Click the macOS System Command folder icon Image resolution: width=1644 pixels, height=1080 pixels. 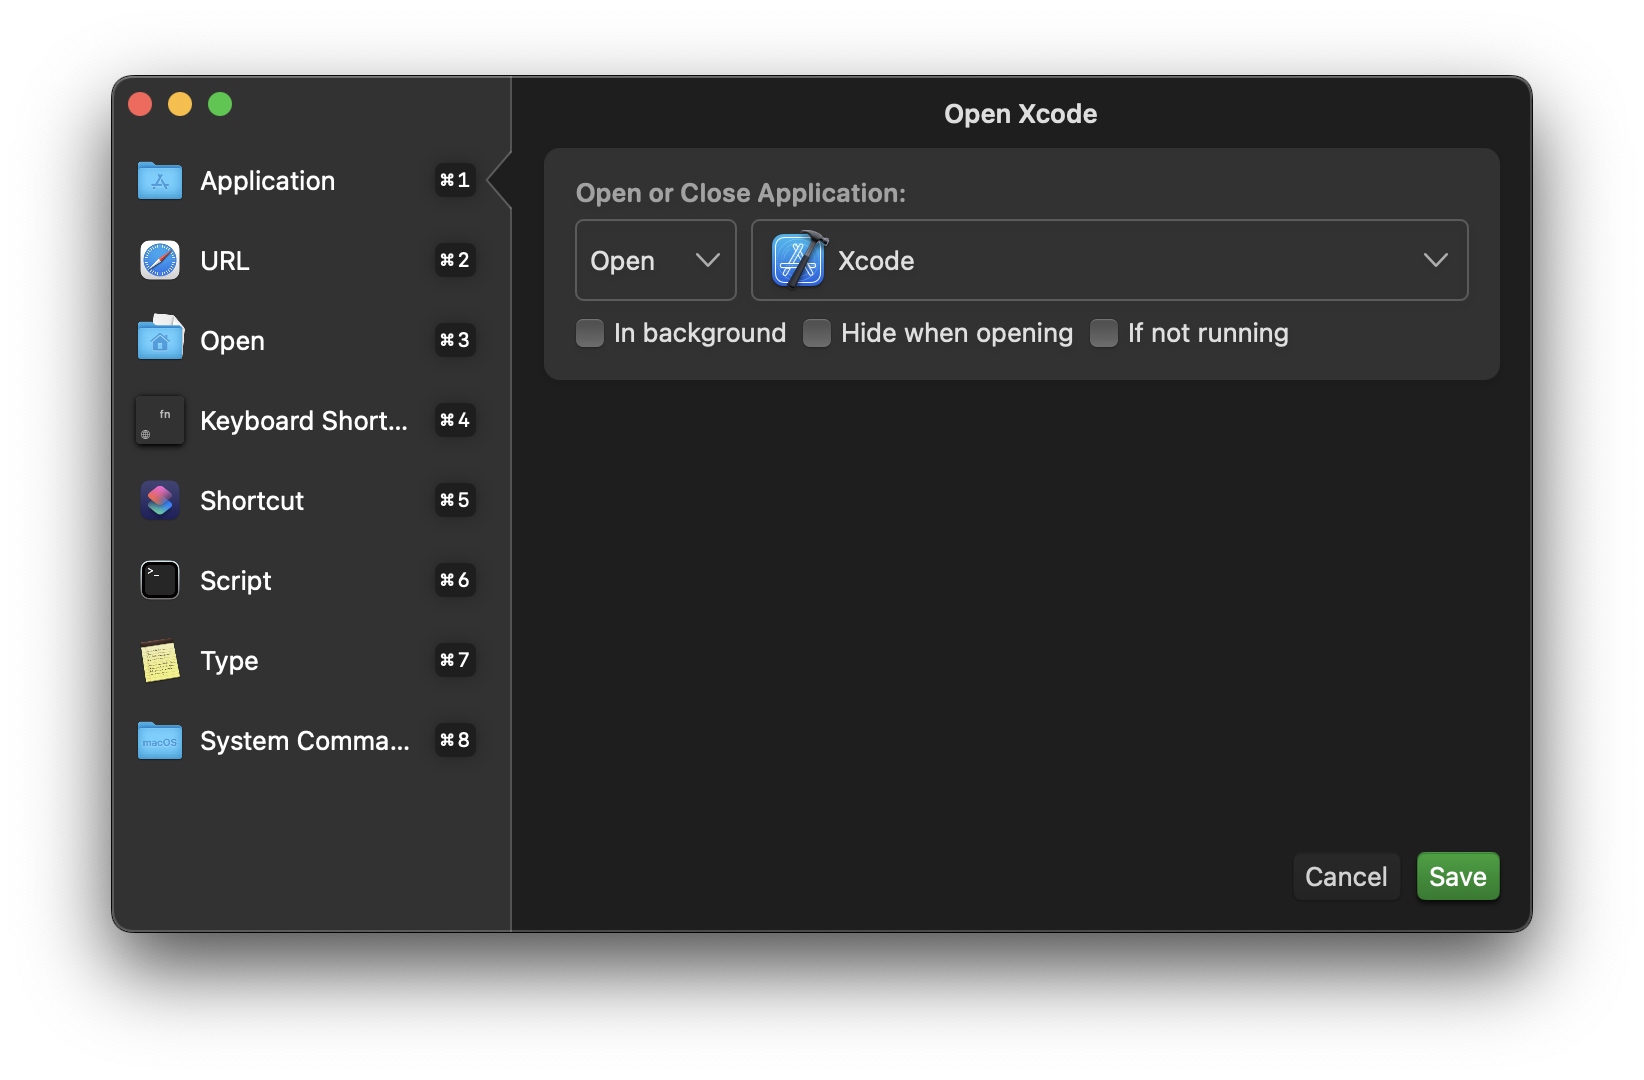tap(160, 741)
